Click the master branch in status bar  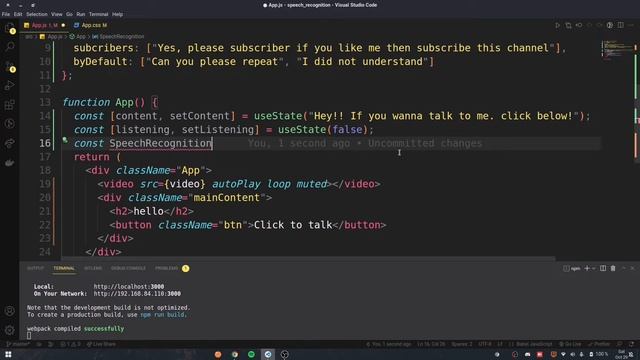[18, 344]
